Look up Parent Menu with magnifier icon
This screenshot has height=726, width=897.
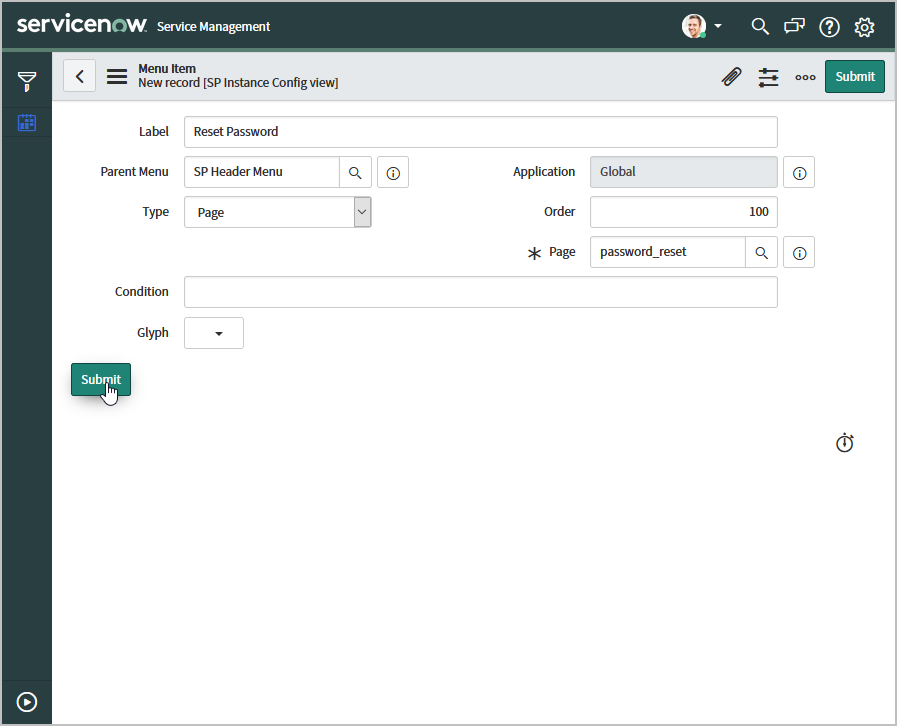tap(355, 172)
